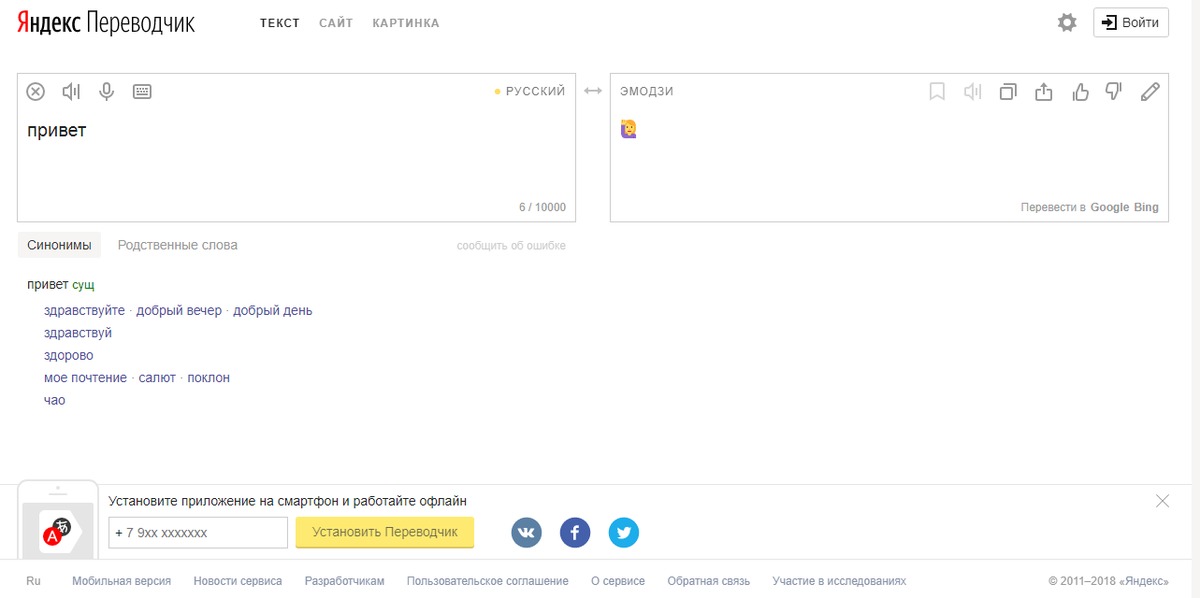This screenshot has width=1200, height=598.
Task: Go to Яндекс Переводчик home logo
Action: 106,22
